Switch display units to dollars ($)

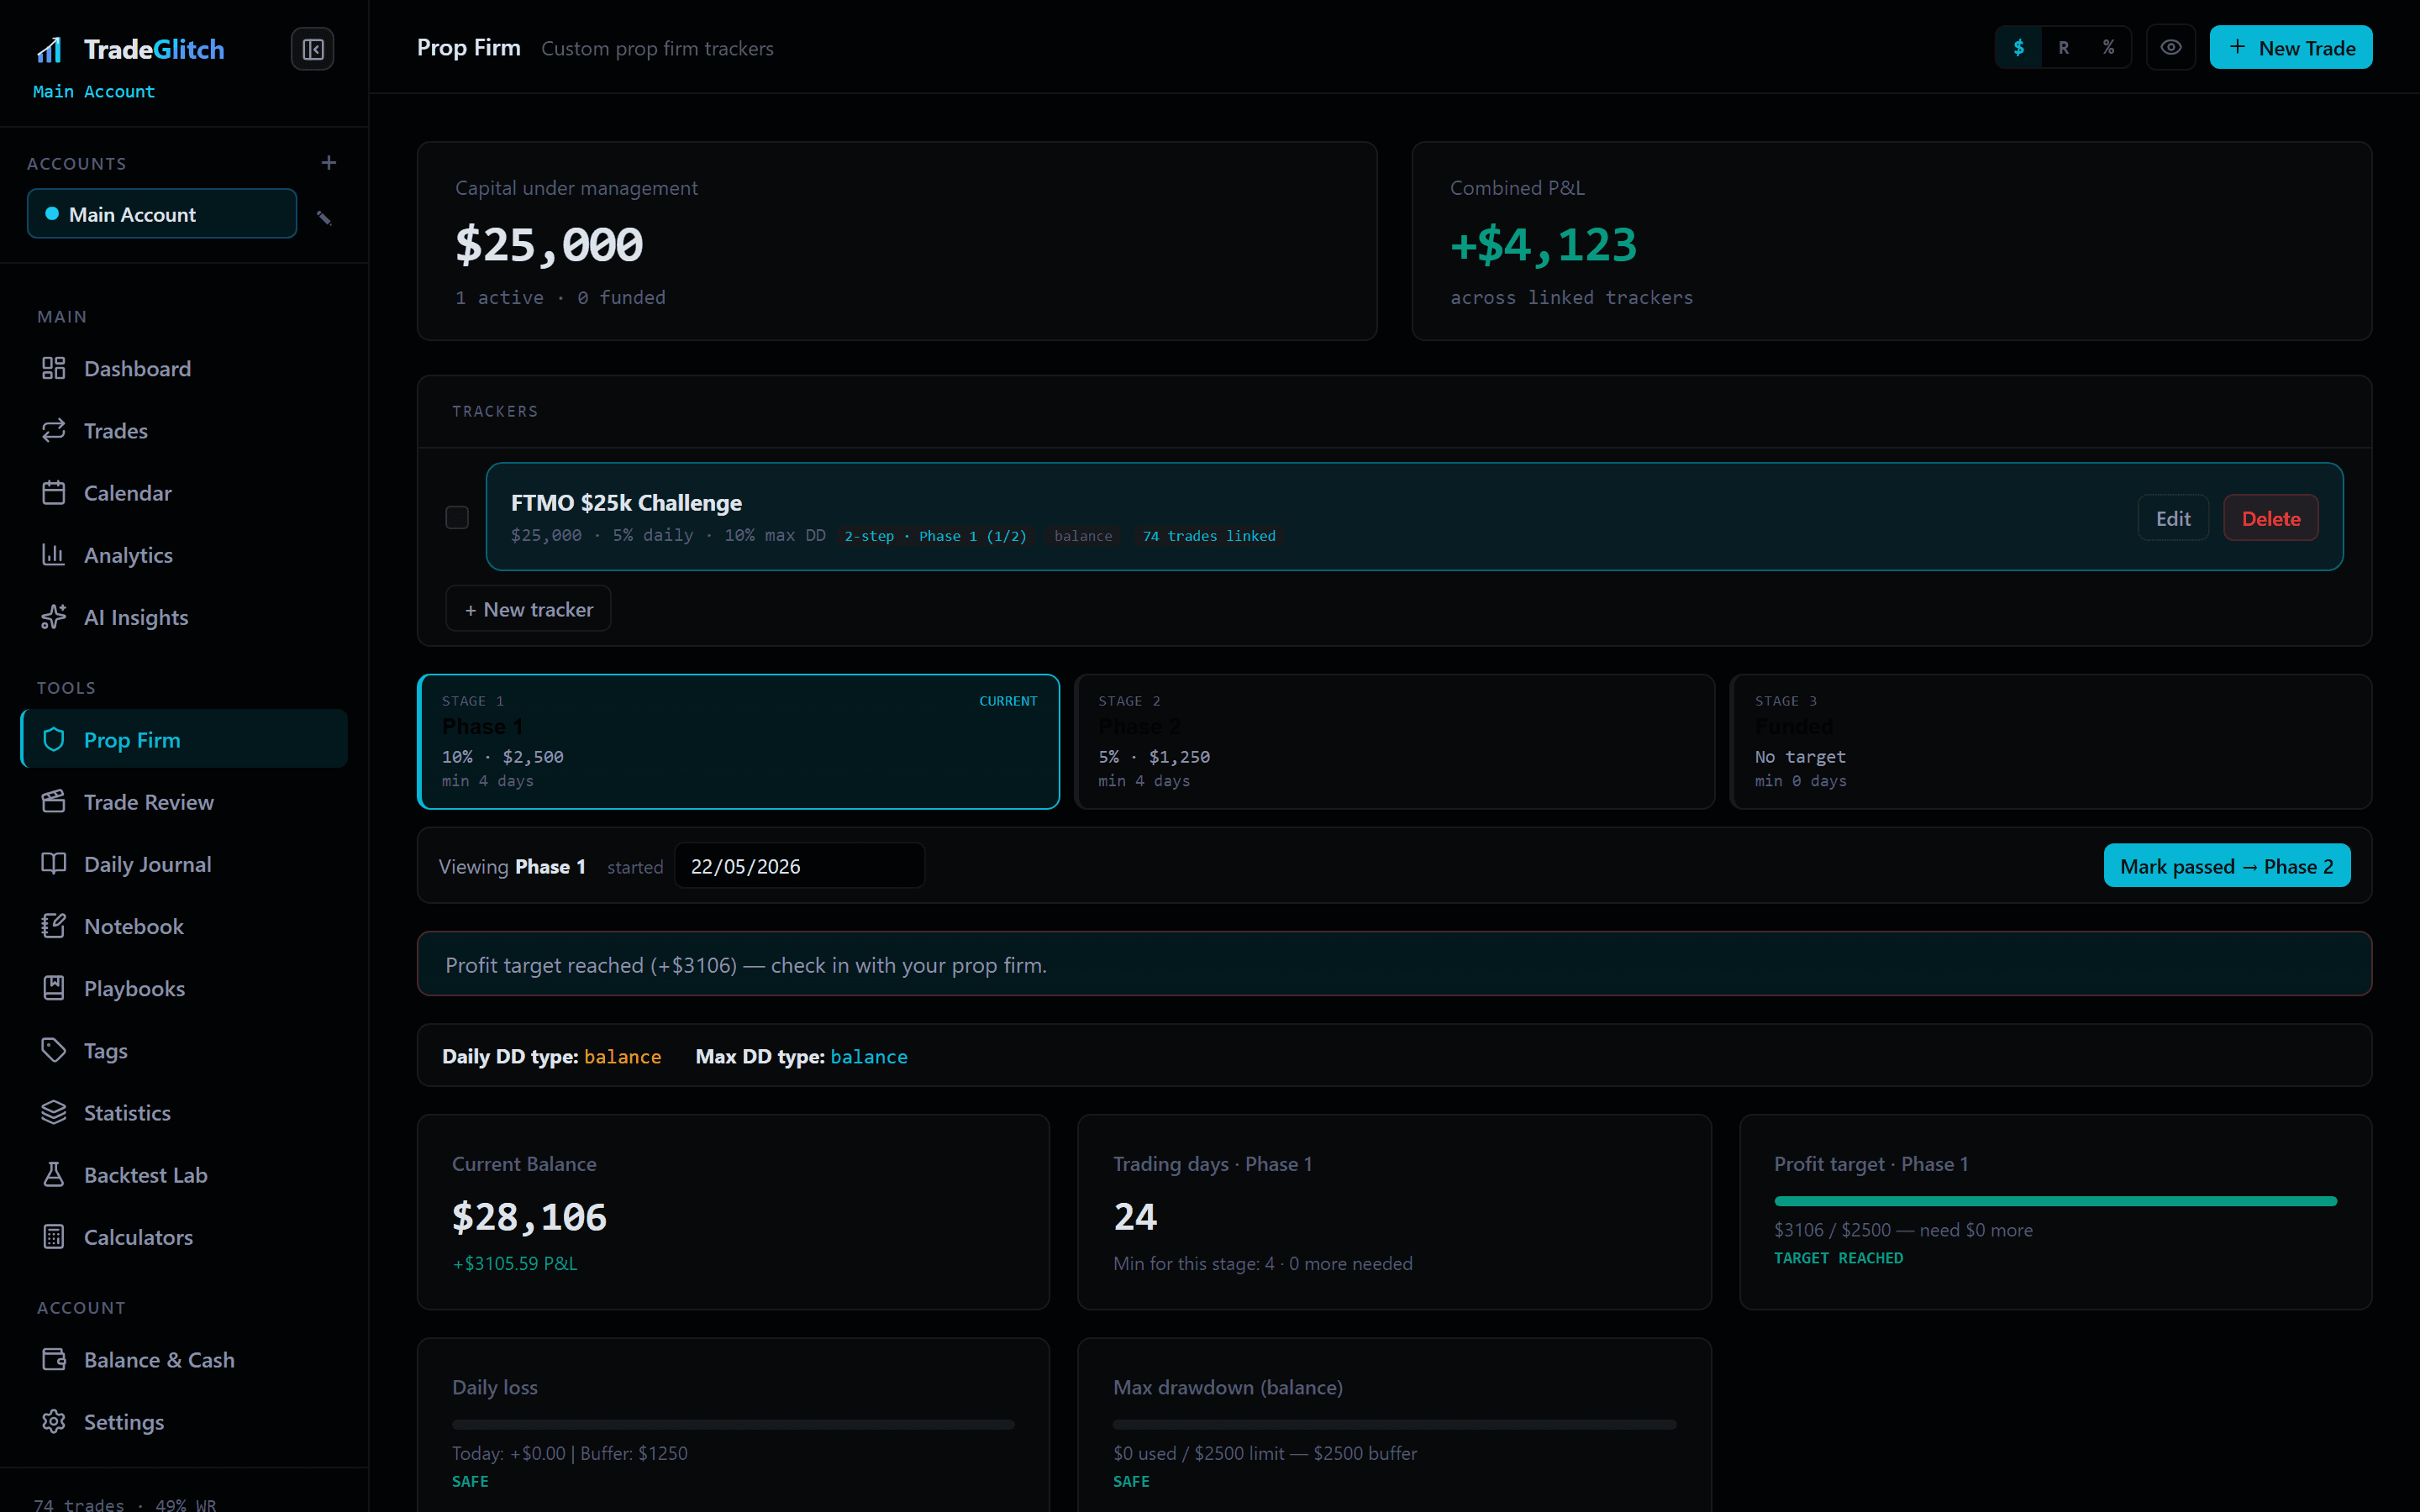point(2018,47)
